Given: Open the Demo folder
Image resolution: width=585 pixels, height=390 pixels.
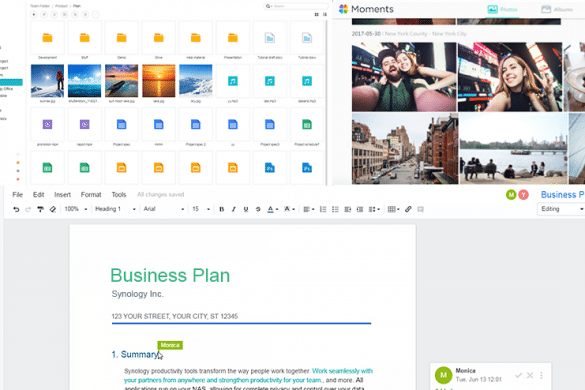Looking at the screenshot, I should (x=122, y=38).
